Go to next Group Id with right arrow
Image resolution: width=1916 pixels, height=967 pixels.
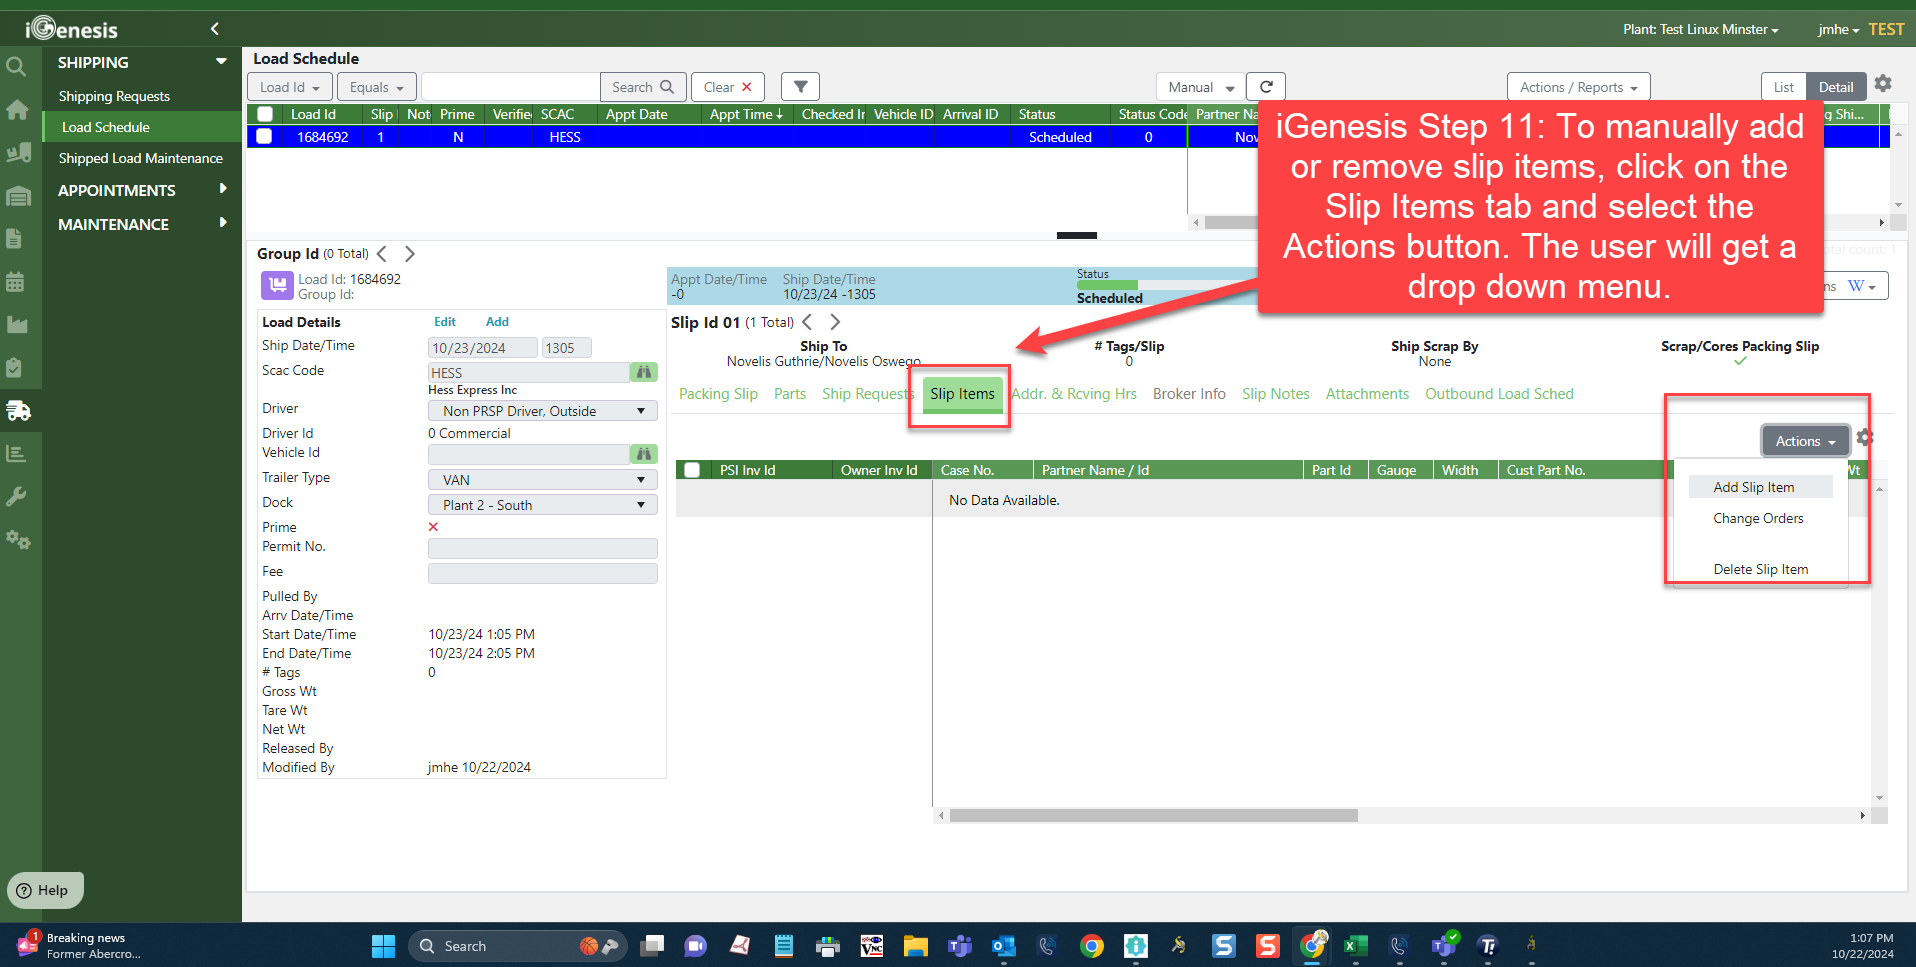tap(409, 254)
